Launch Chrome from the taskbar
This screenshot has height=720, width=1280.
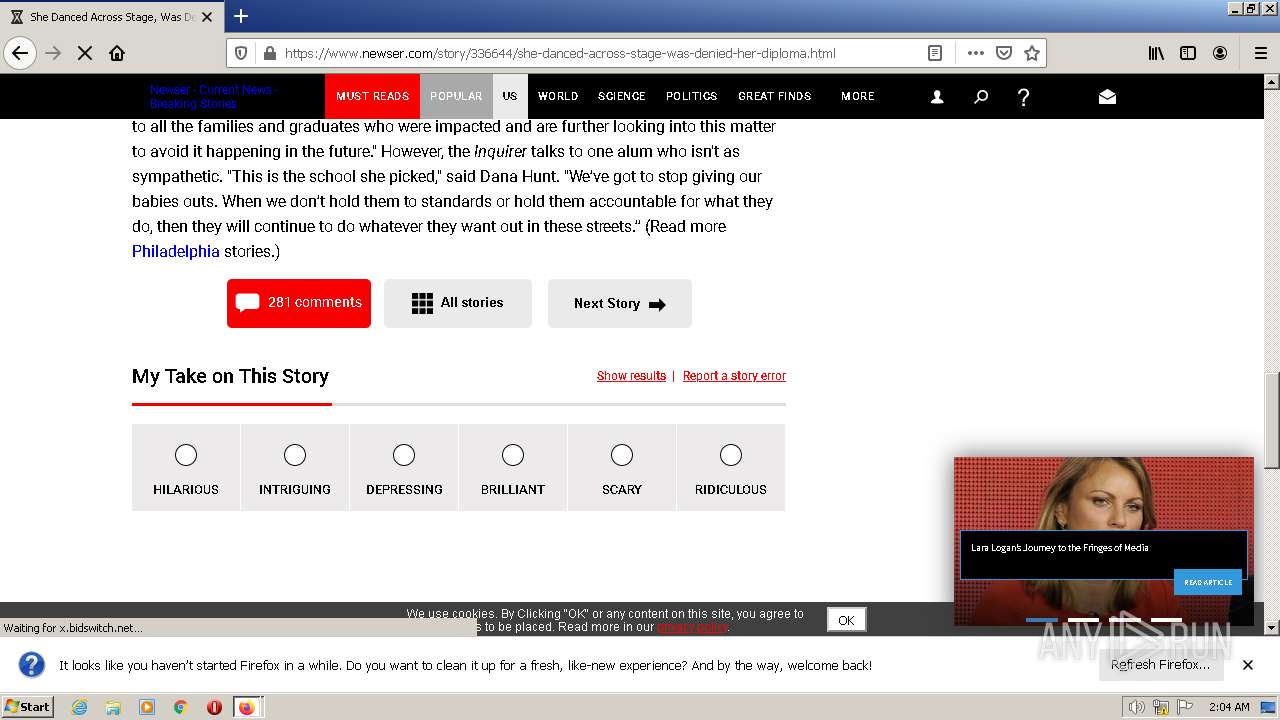(x=181, y=707)
